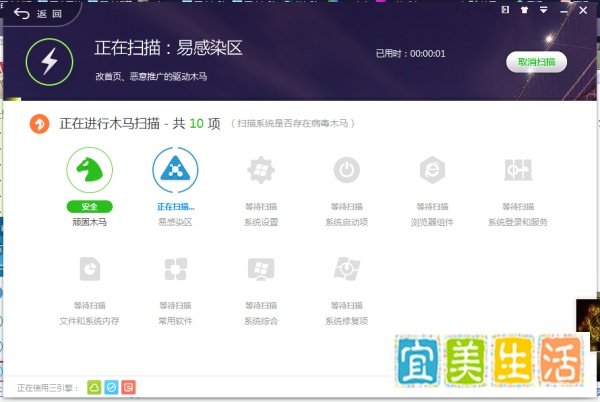Select the 系统登录和服务 icon
Screen dimensions: 600x402
pos(518,170)
